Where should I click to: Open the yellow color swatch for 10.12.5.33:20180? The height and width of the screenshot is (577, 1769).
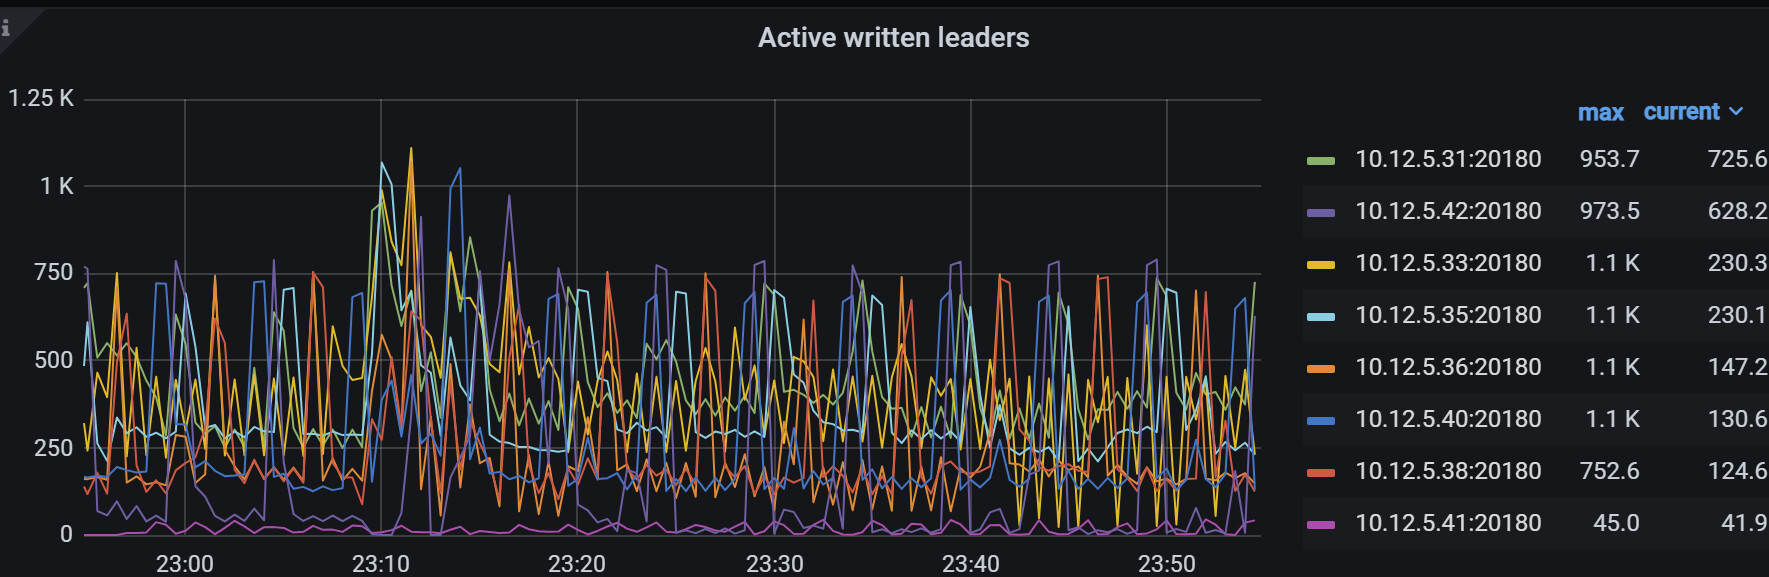pos(1321,264)
